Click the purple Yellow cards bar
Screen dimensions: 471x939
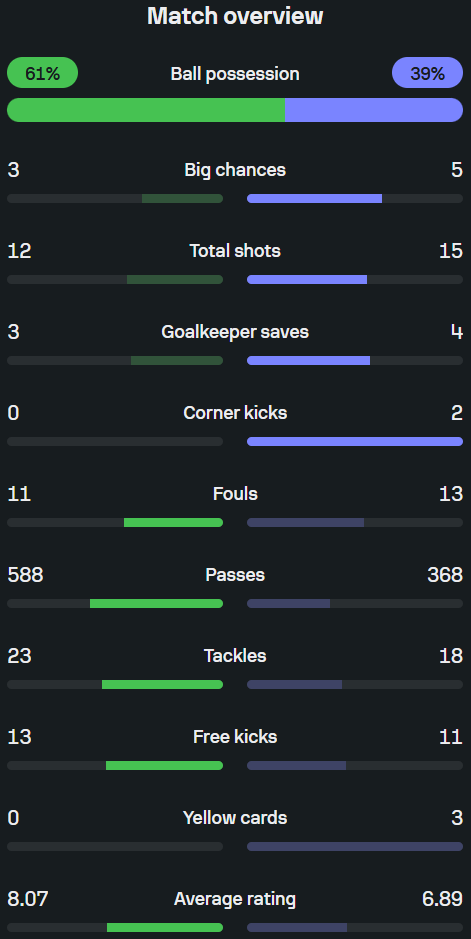pyautogui.click(x=355, y=846)
